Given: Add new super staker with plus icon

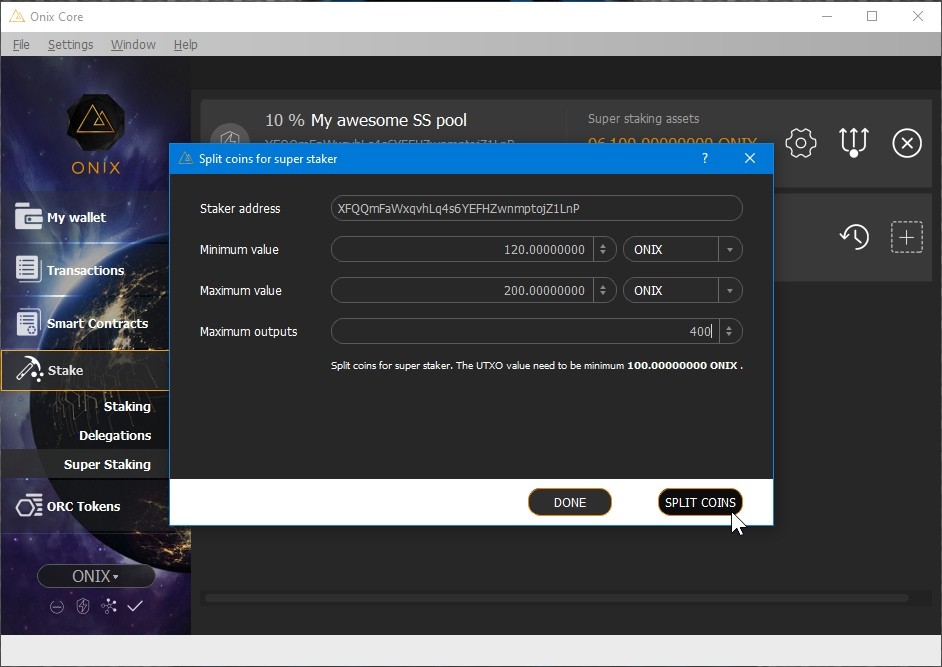Looking at the screenshot, I should coord(907,237).
